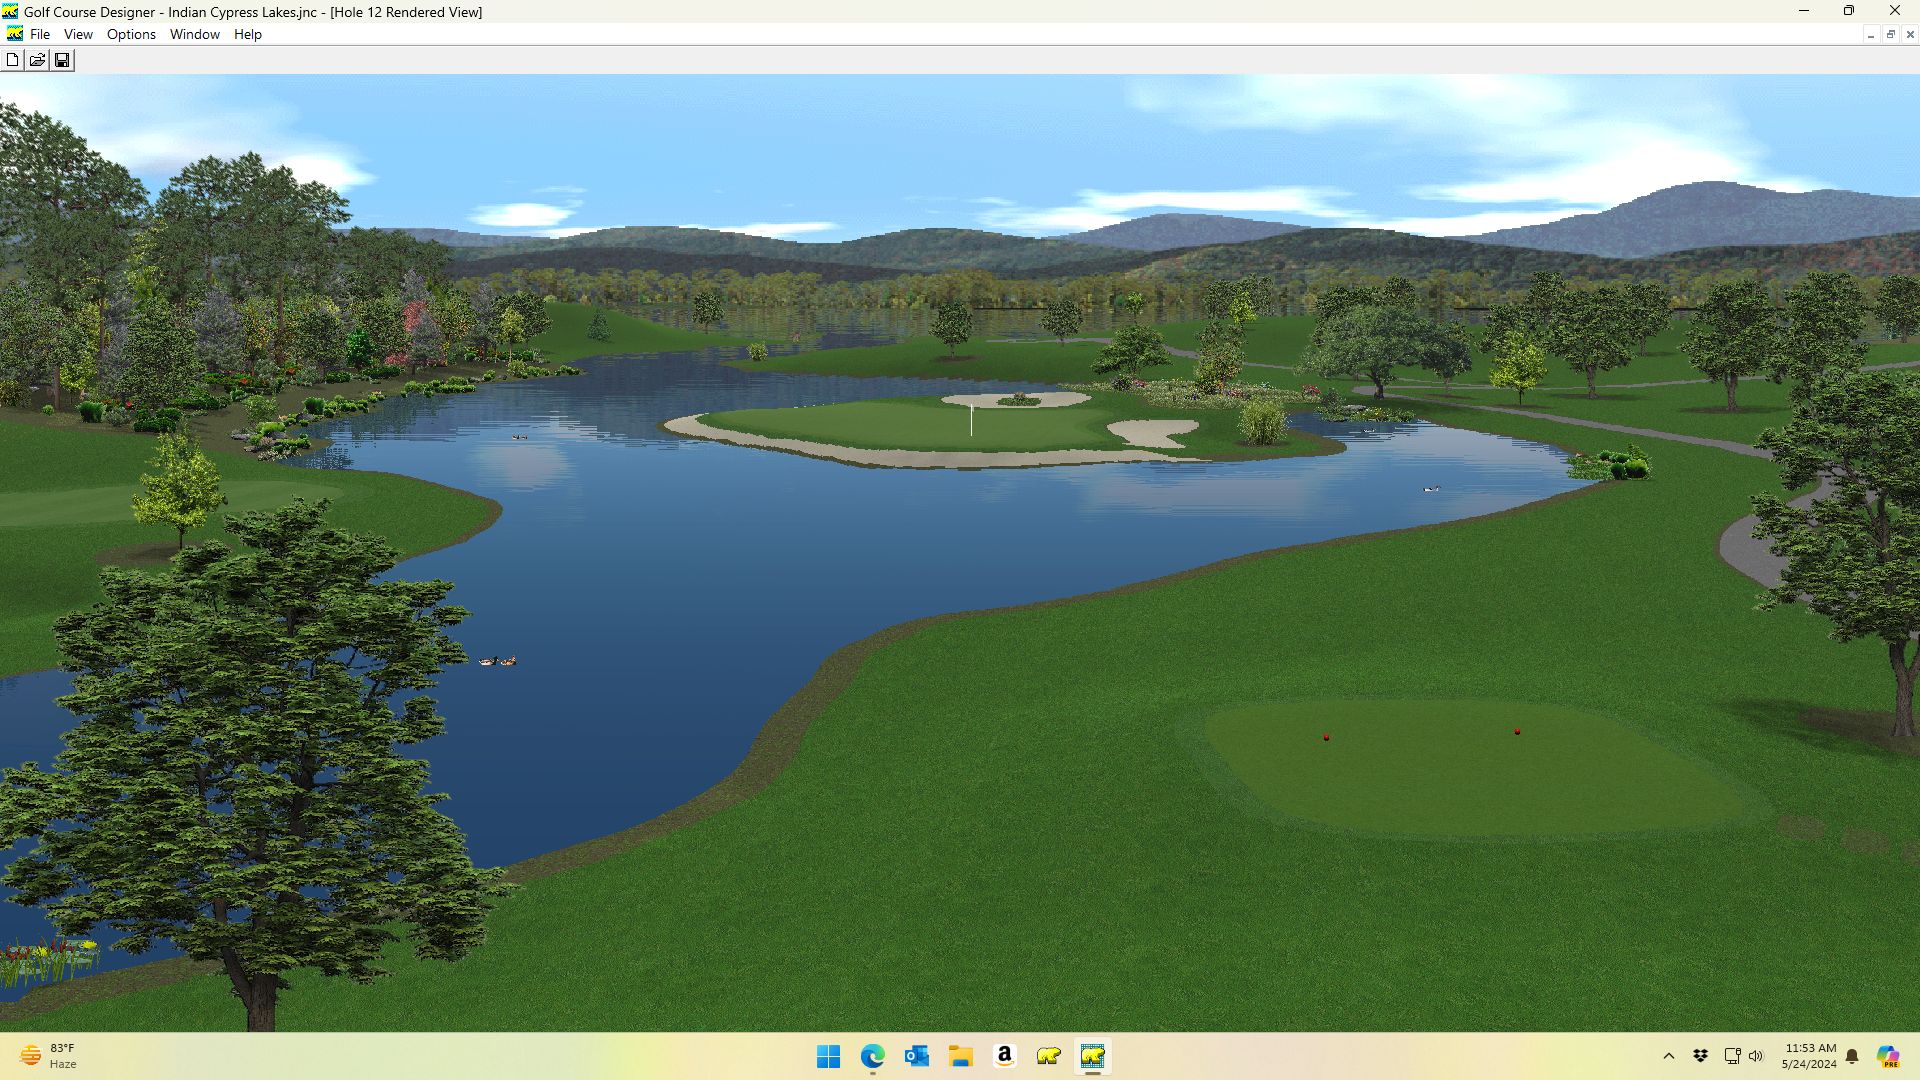
Task: Click the Golf Course Designer title bar icon
Action: pos(10,12)
